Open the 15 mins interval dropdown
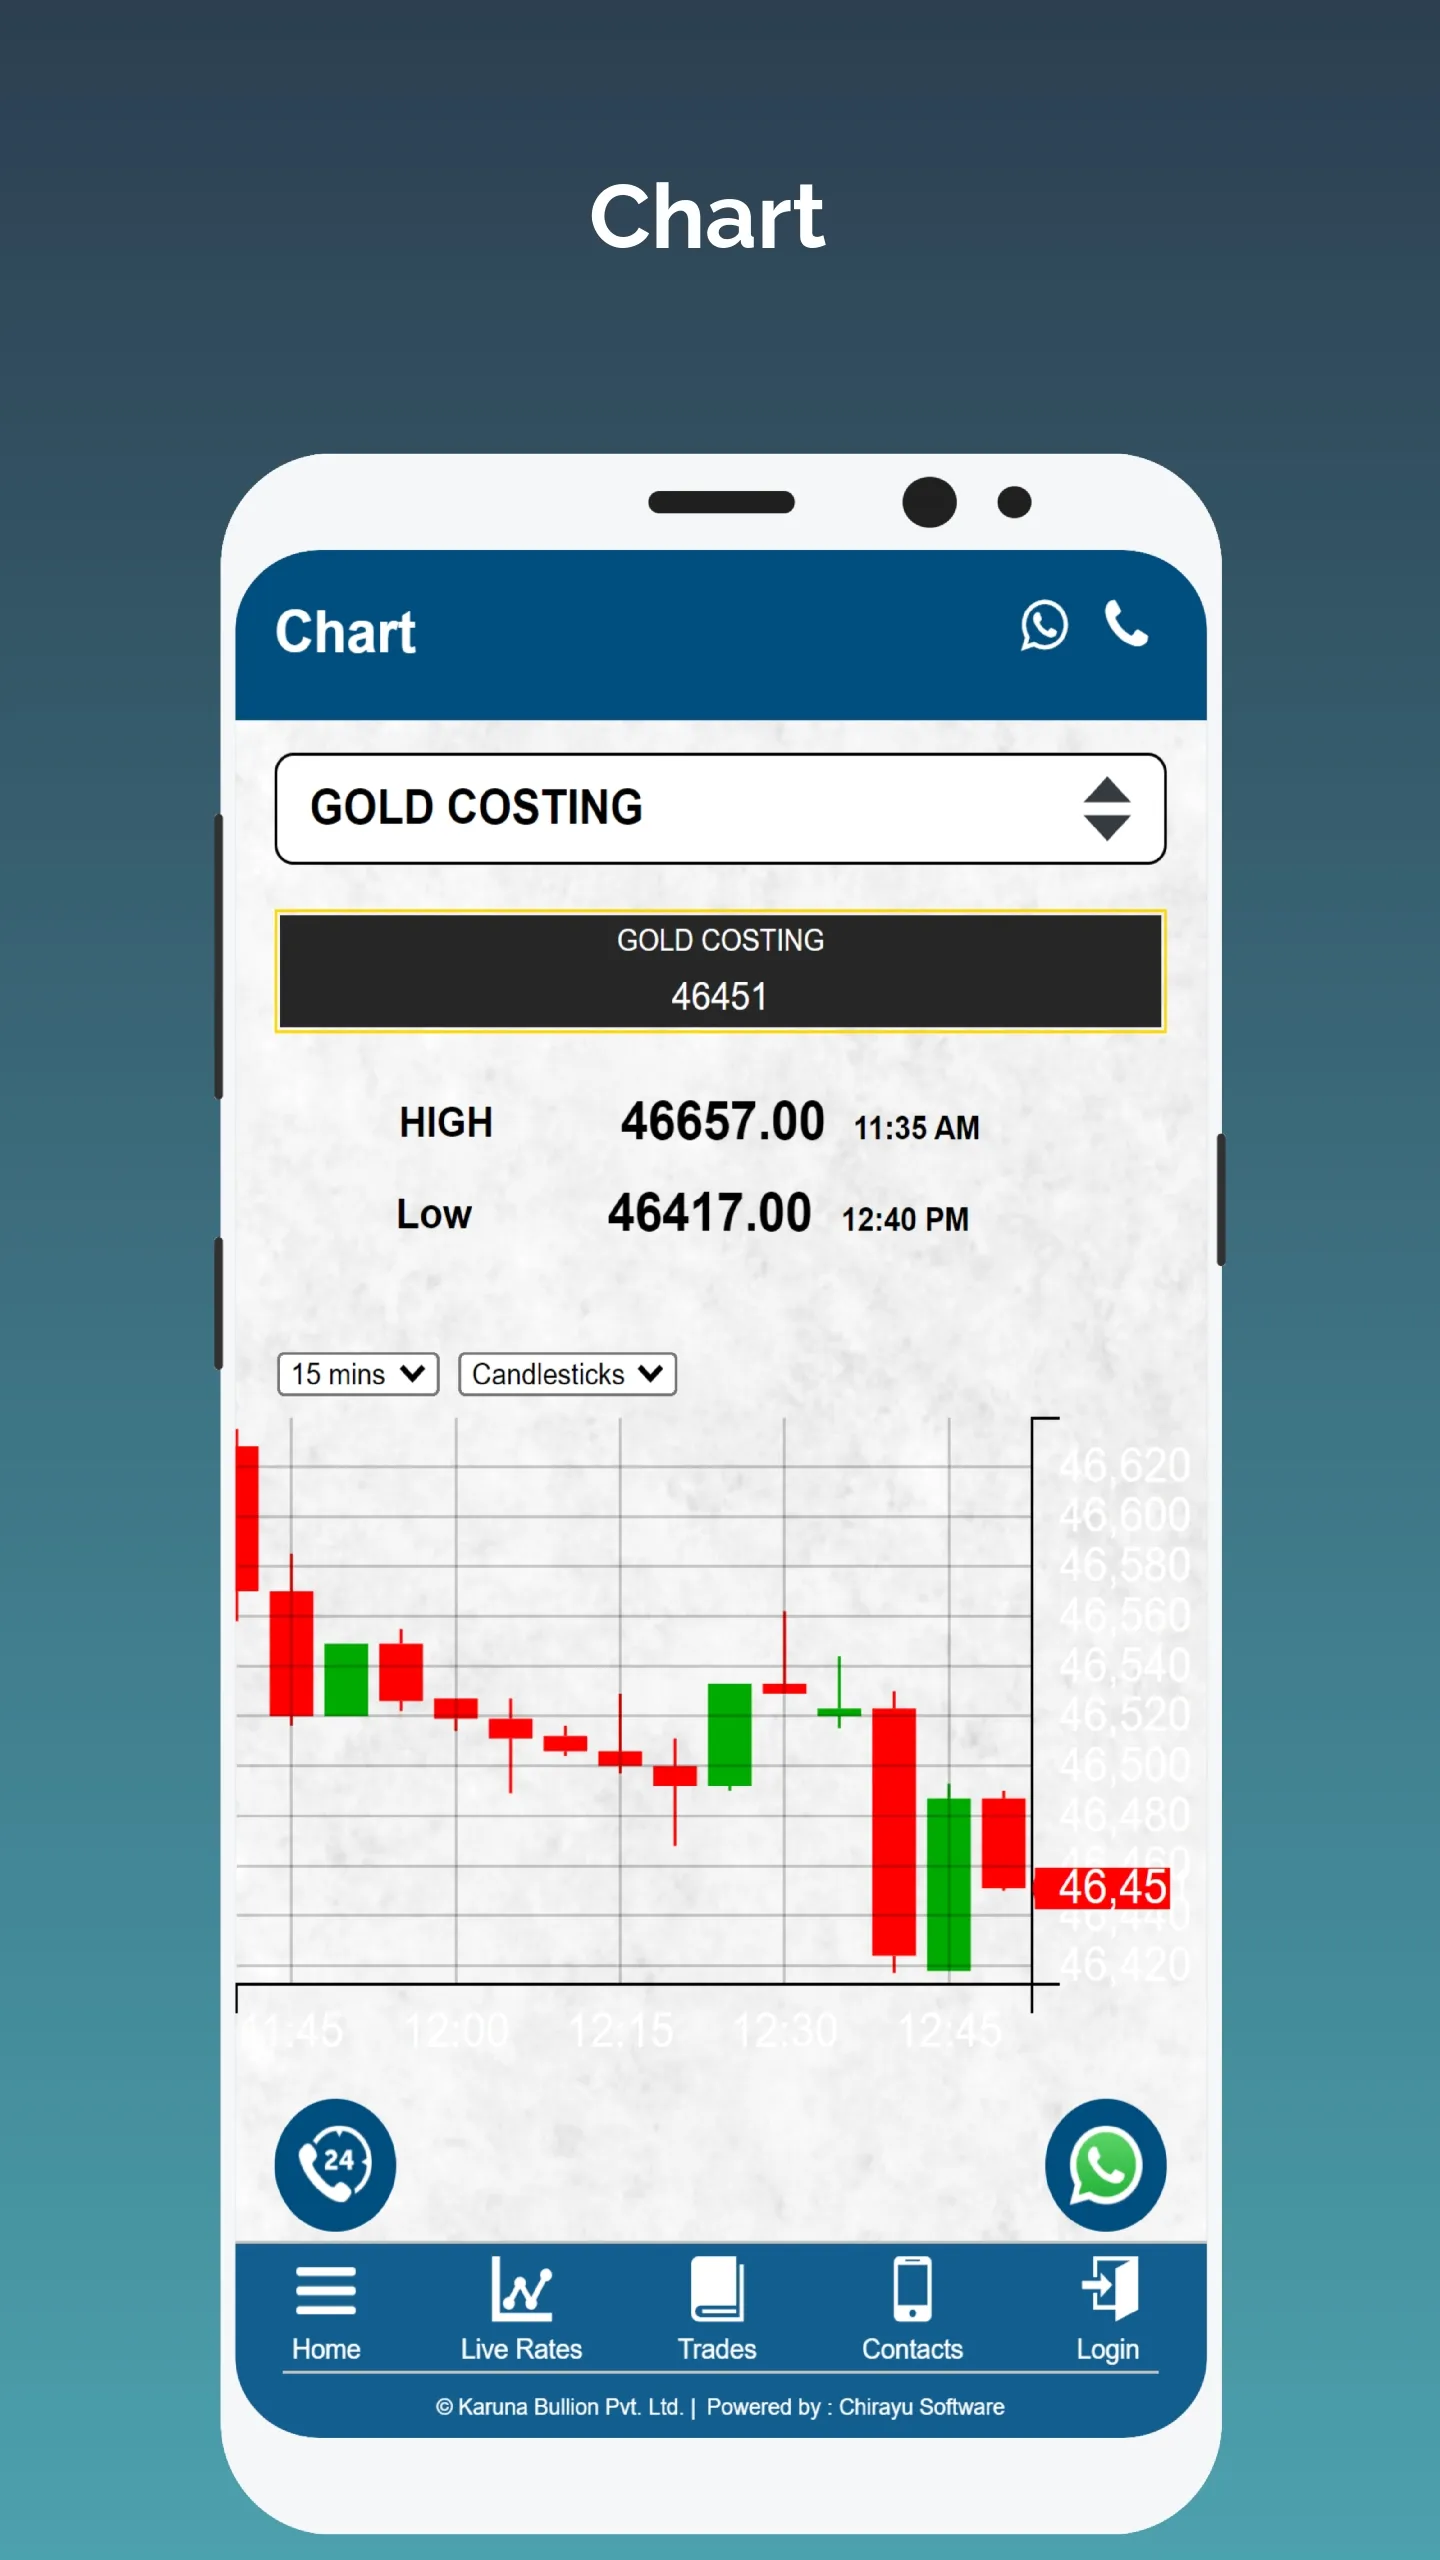1440x2560 pixels. click(358, 1374)
